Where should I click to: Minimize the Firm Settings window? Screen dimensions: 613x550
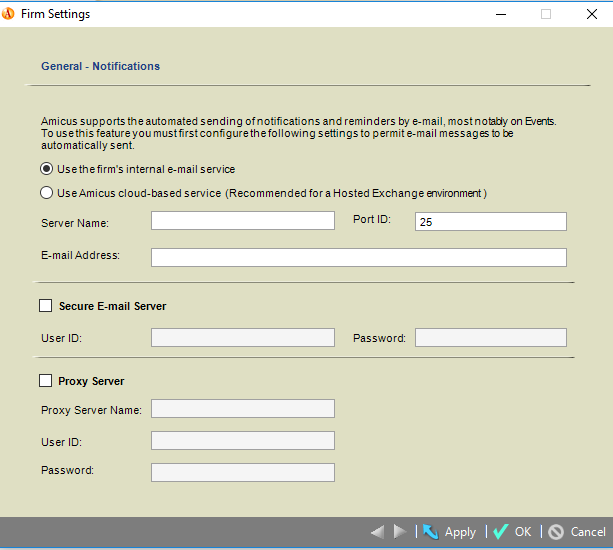tap(501, 14)
